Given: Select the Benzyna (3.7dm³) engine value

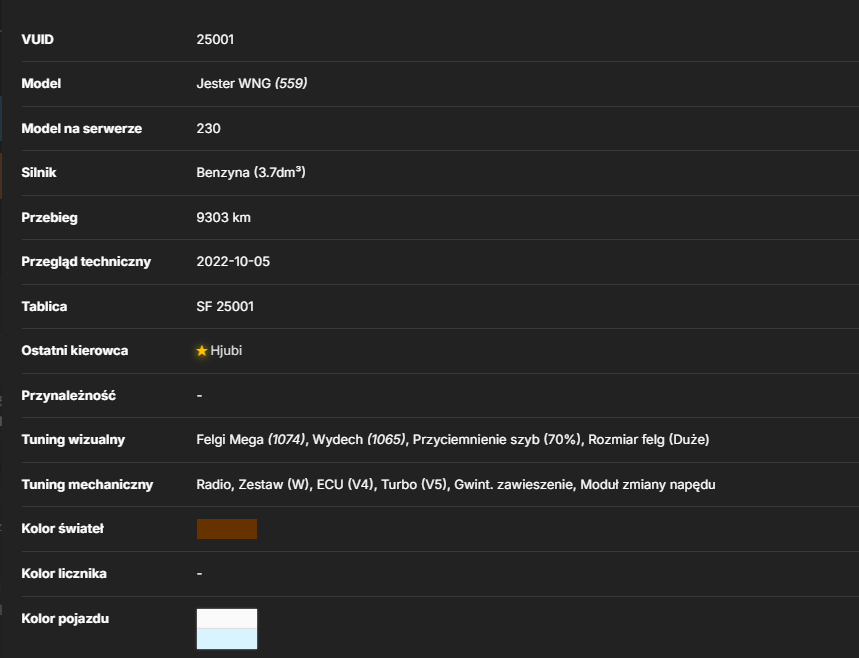Looking at the screenshot, I should pyautogui.click(x=251, y=173).
